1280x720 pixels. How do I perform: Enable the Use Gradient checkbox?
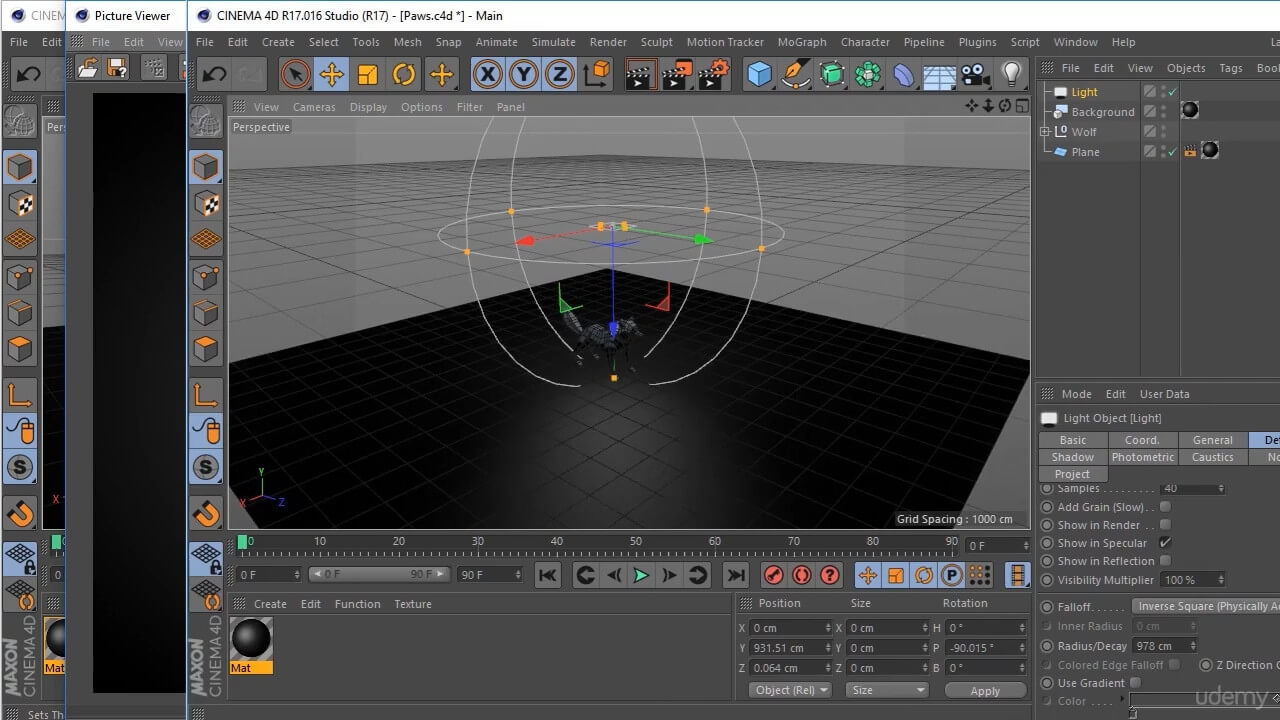(1135, 683)
